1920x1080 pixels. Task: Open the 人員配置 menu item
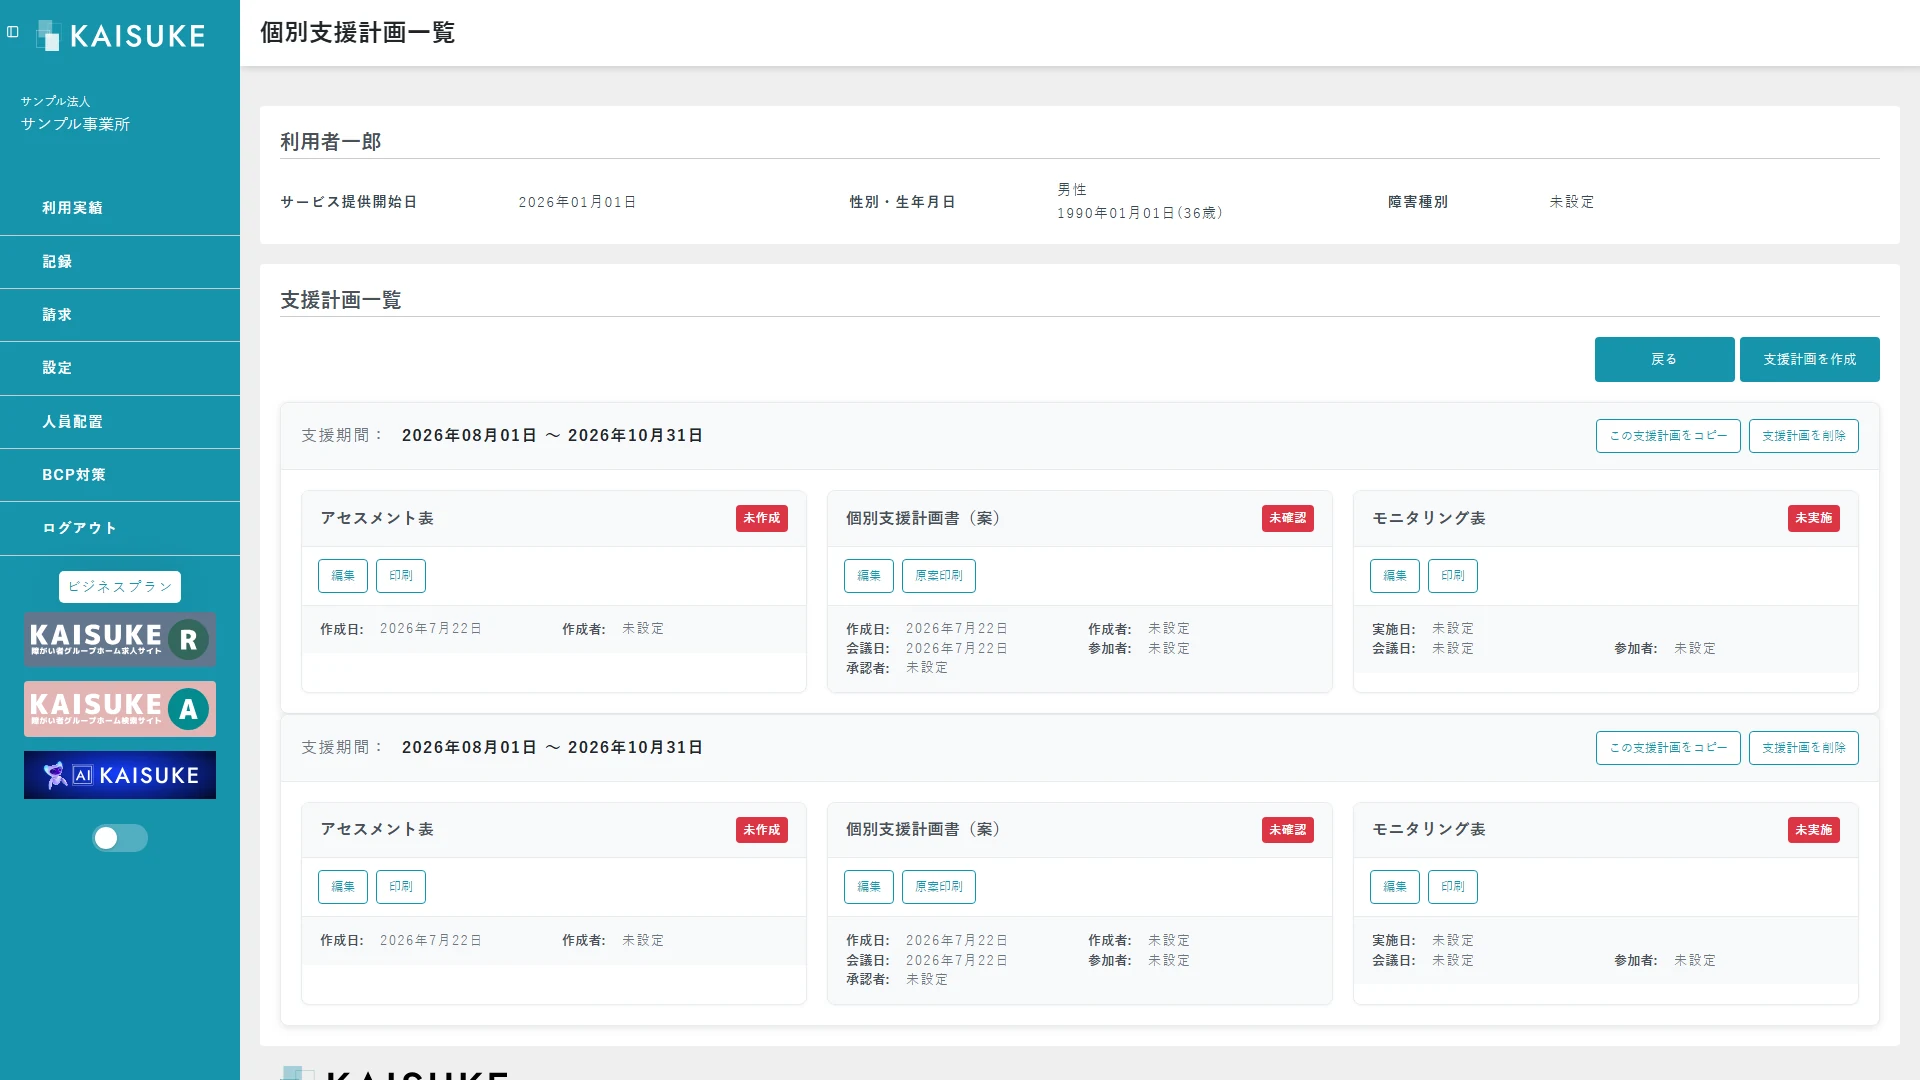point(120,422)
